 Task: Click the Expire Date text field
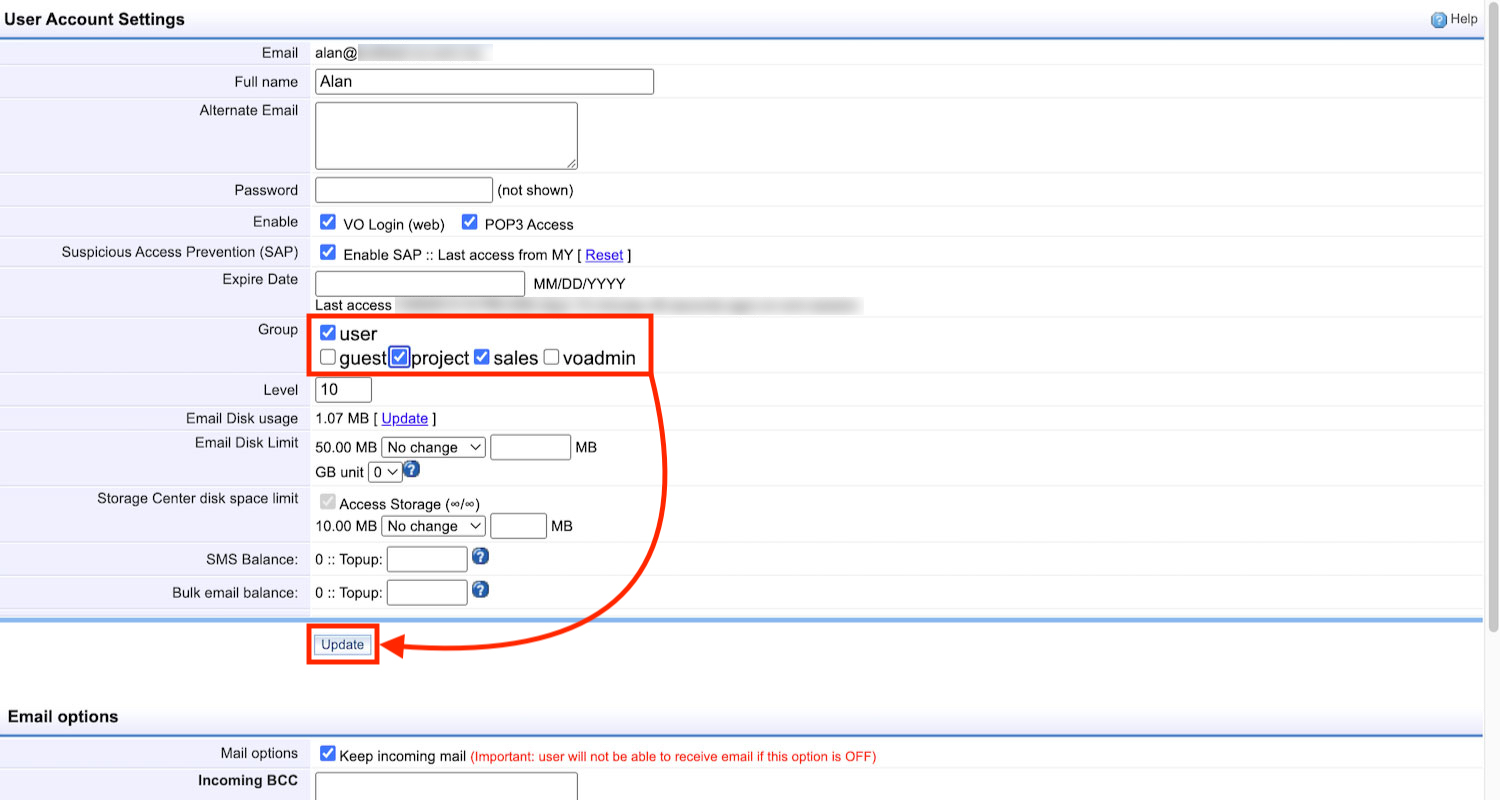[x=419, y=283]
